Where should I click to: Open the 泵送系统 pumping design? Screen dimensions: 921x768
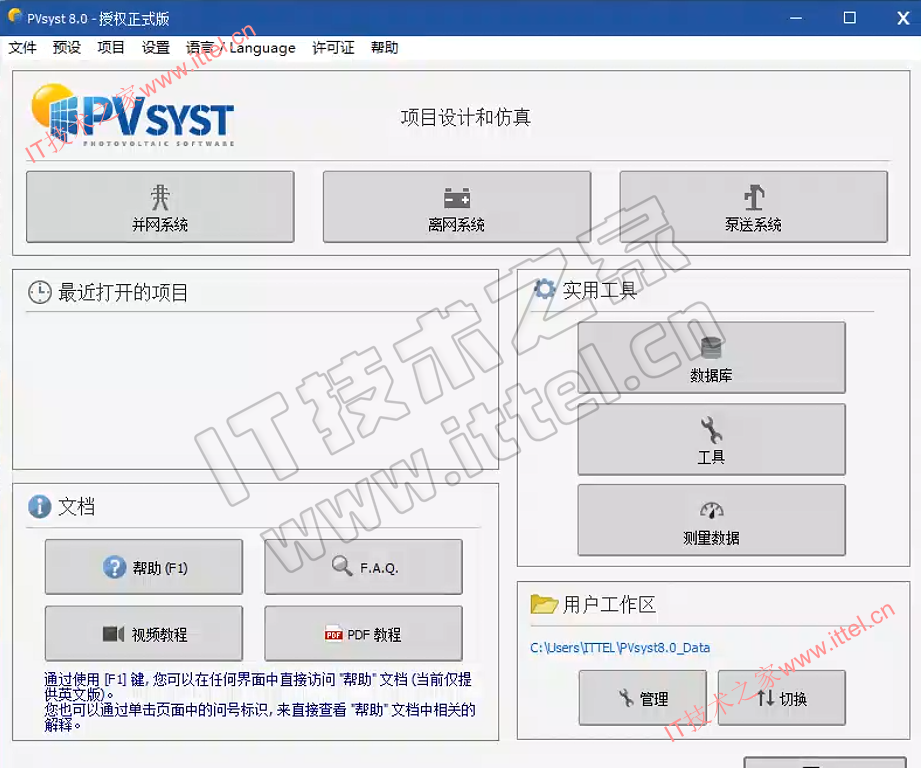pos(753,207)
